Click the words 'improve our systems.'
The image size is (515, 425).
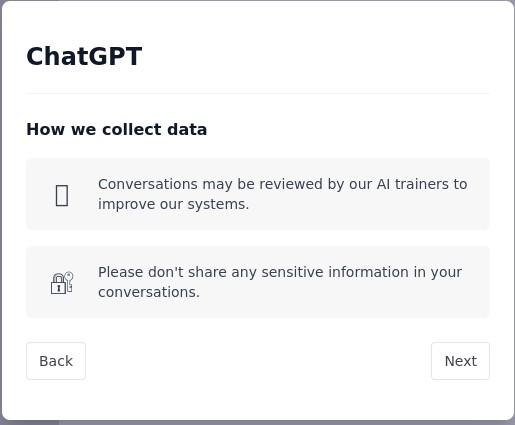pos(174,204)
